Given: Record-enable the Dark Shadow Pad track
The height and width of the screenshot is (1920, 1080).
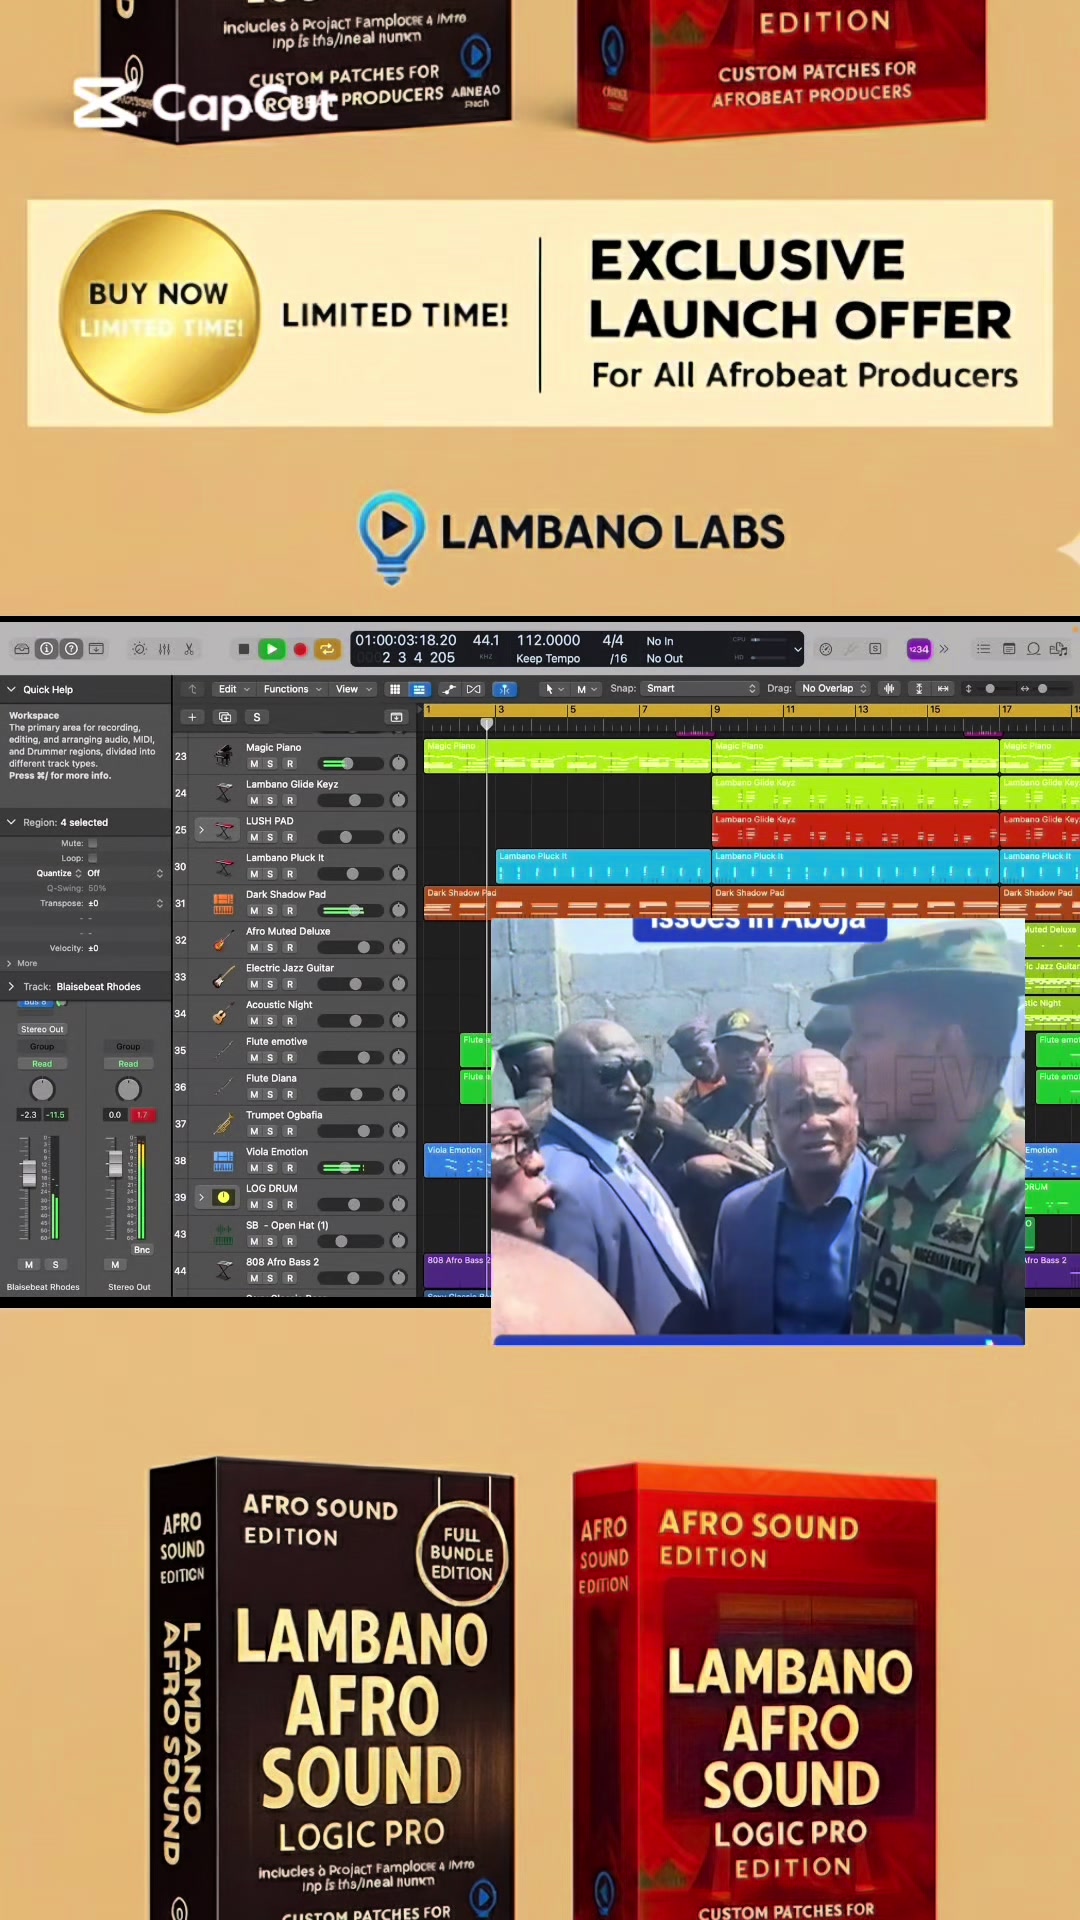Looking at the screenshot, I should (290, 911).
